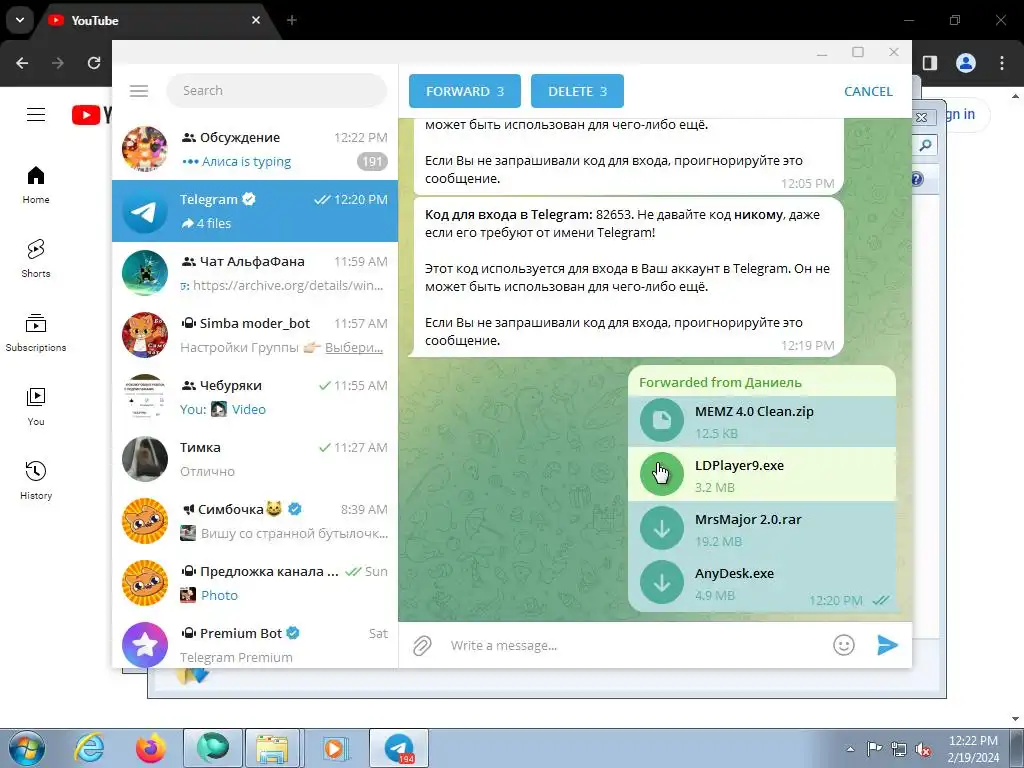Go forward in the browser
Image resolution: width=1024 pixels, height=768 pixels.
pos(58,63)
